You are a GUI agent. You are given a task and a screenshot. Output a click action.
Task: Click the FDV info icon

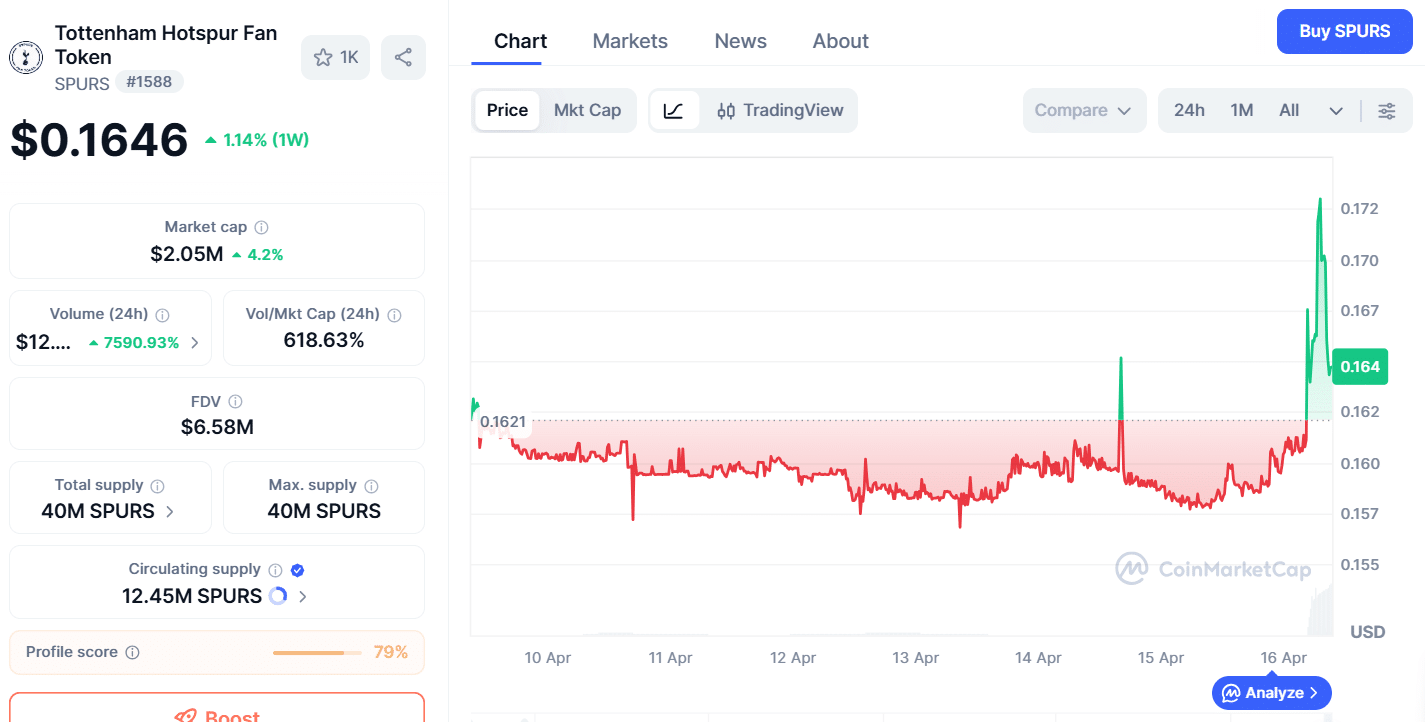pos(235,402)
